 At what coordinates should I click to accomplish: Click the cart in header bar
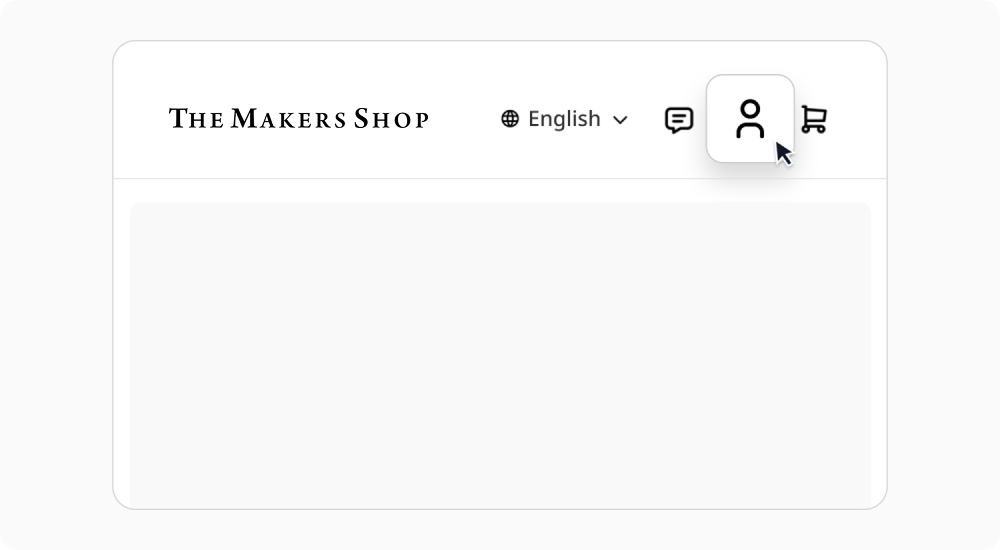814,120
